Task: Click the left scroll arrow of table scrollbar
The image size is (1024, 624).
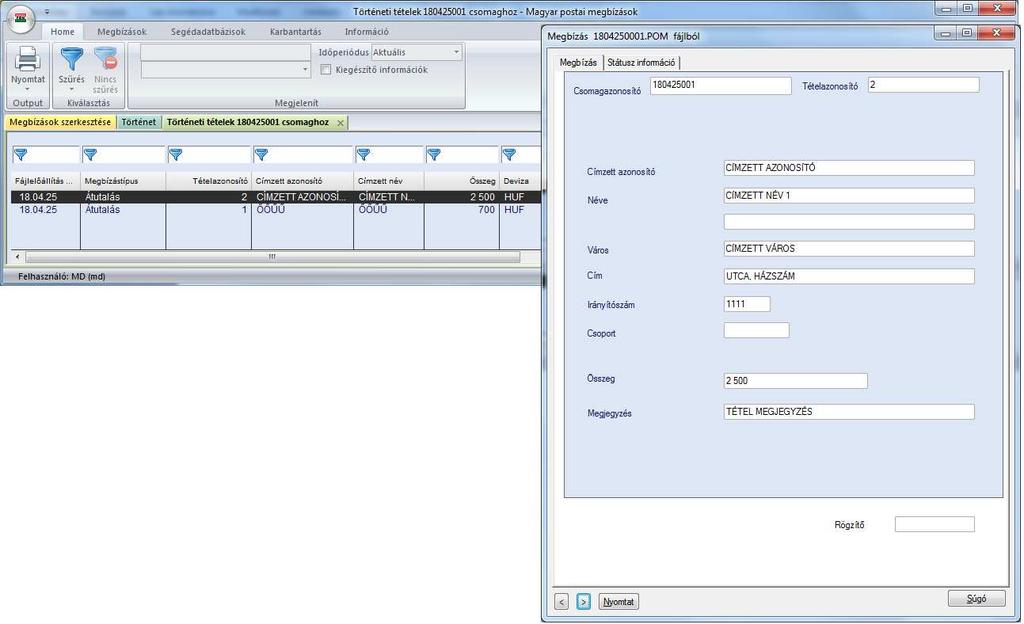Action: [x=18, y=257]
